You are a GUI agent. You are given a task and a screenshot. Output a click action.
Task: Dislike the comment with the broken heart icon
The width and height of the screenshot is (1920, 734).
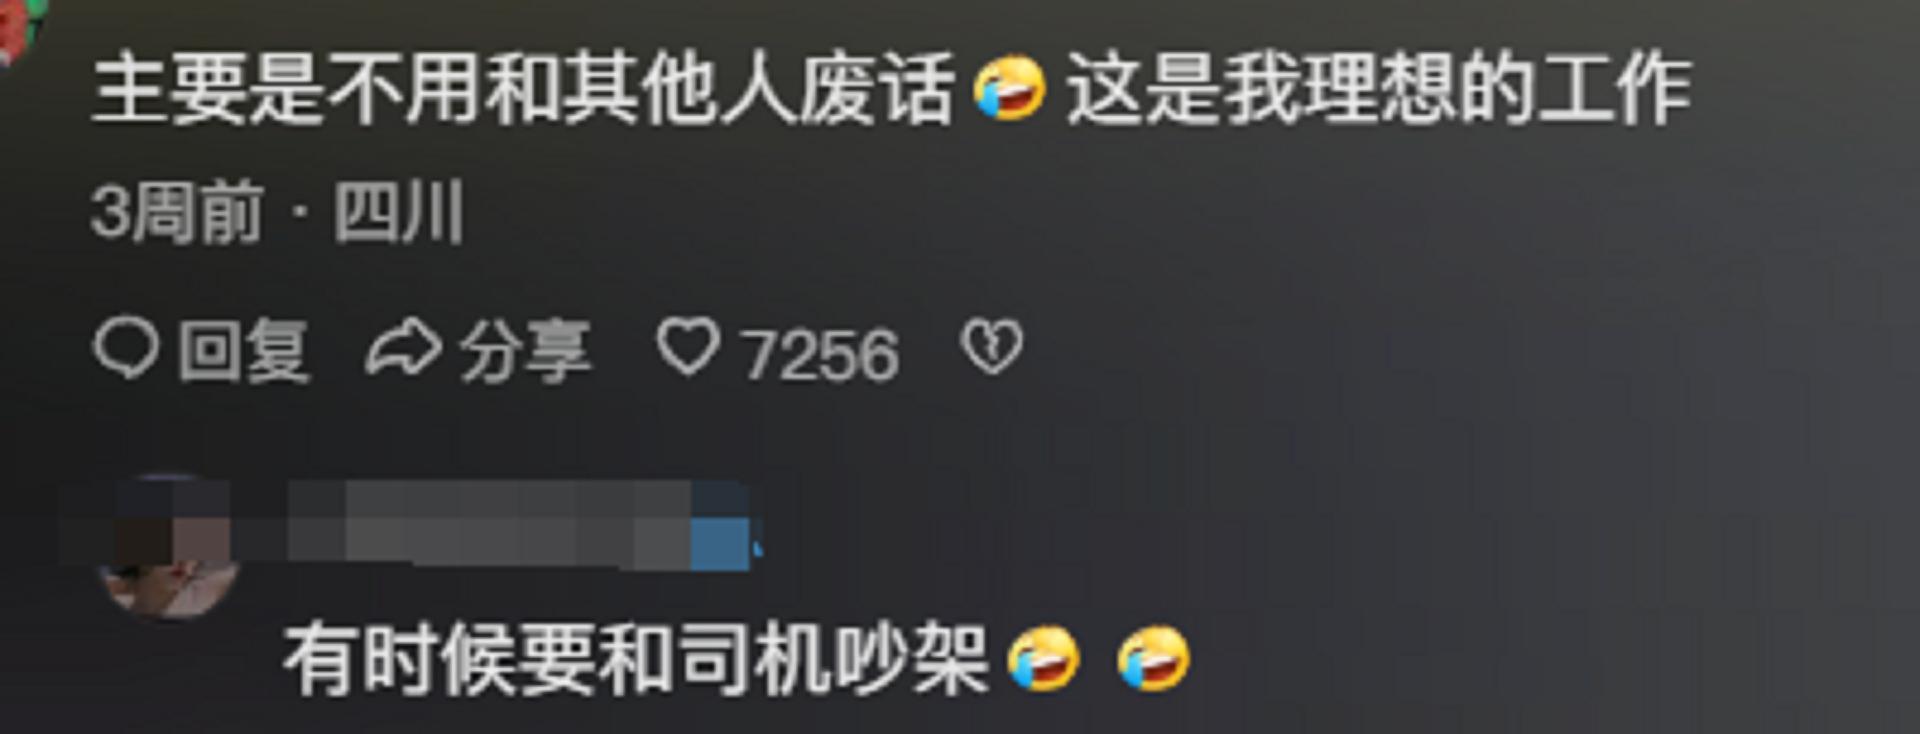click(991, 347)
